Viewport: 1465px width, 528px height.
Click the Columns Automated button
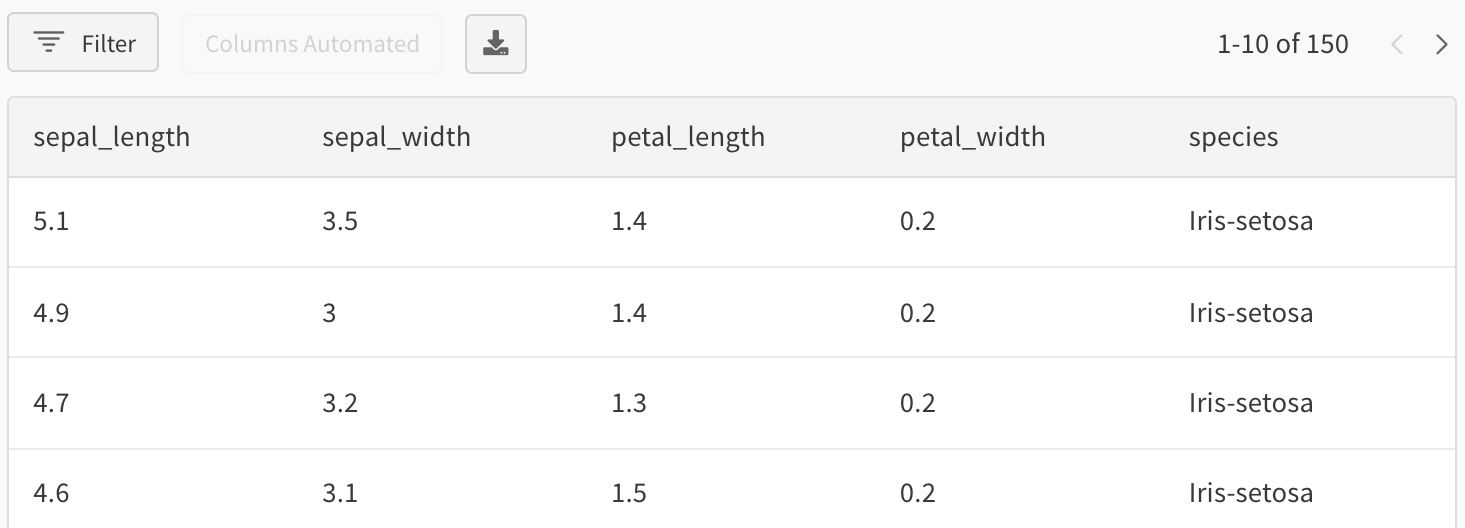coord(312,44)
